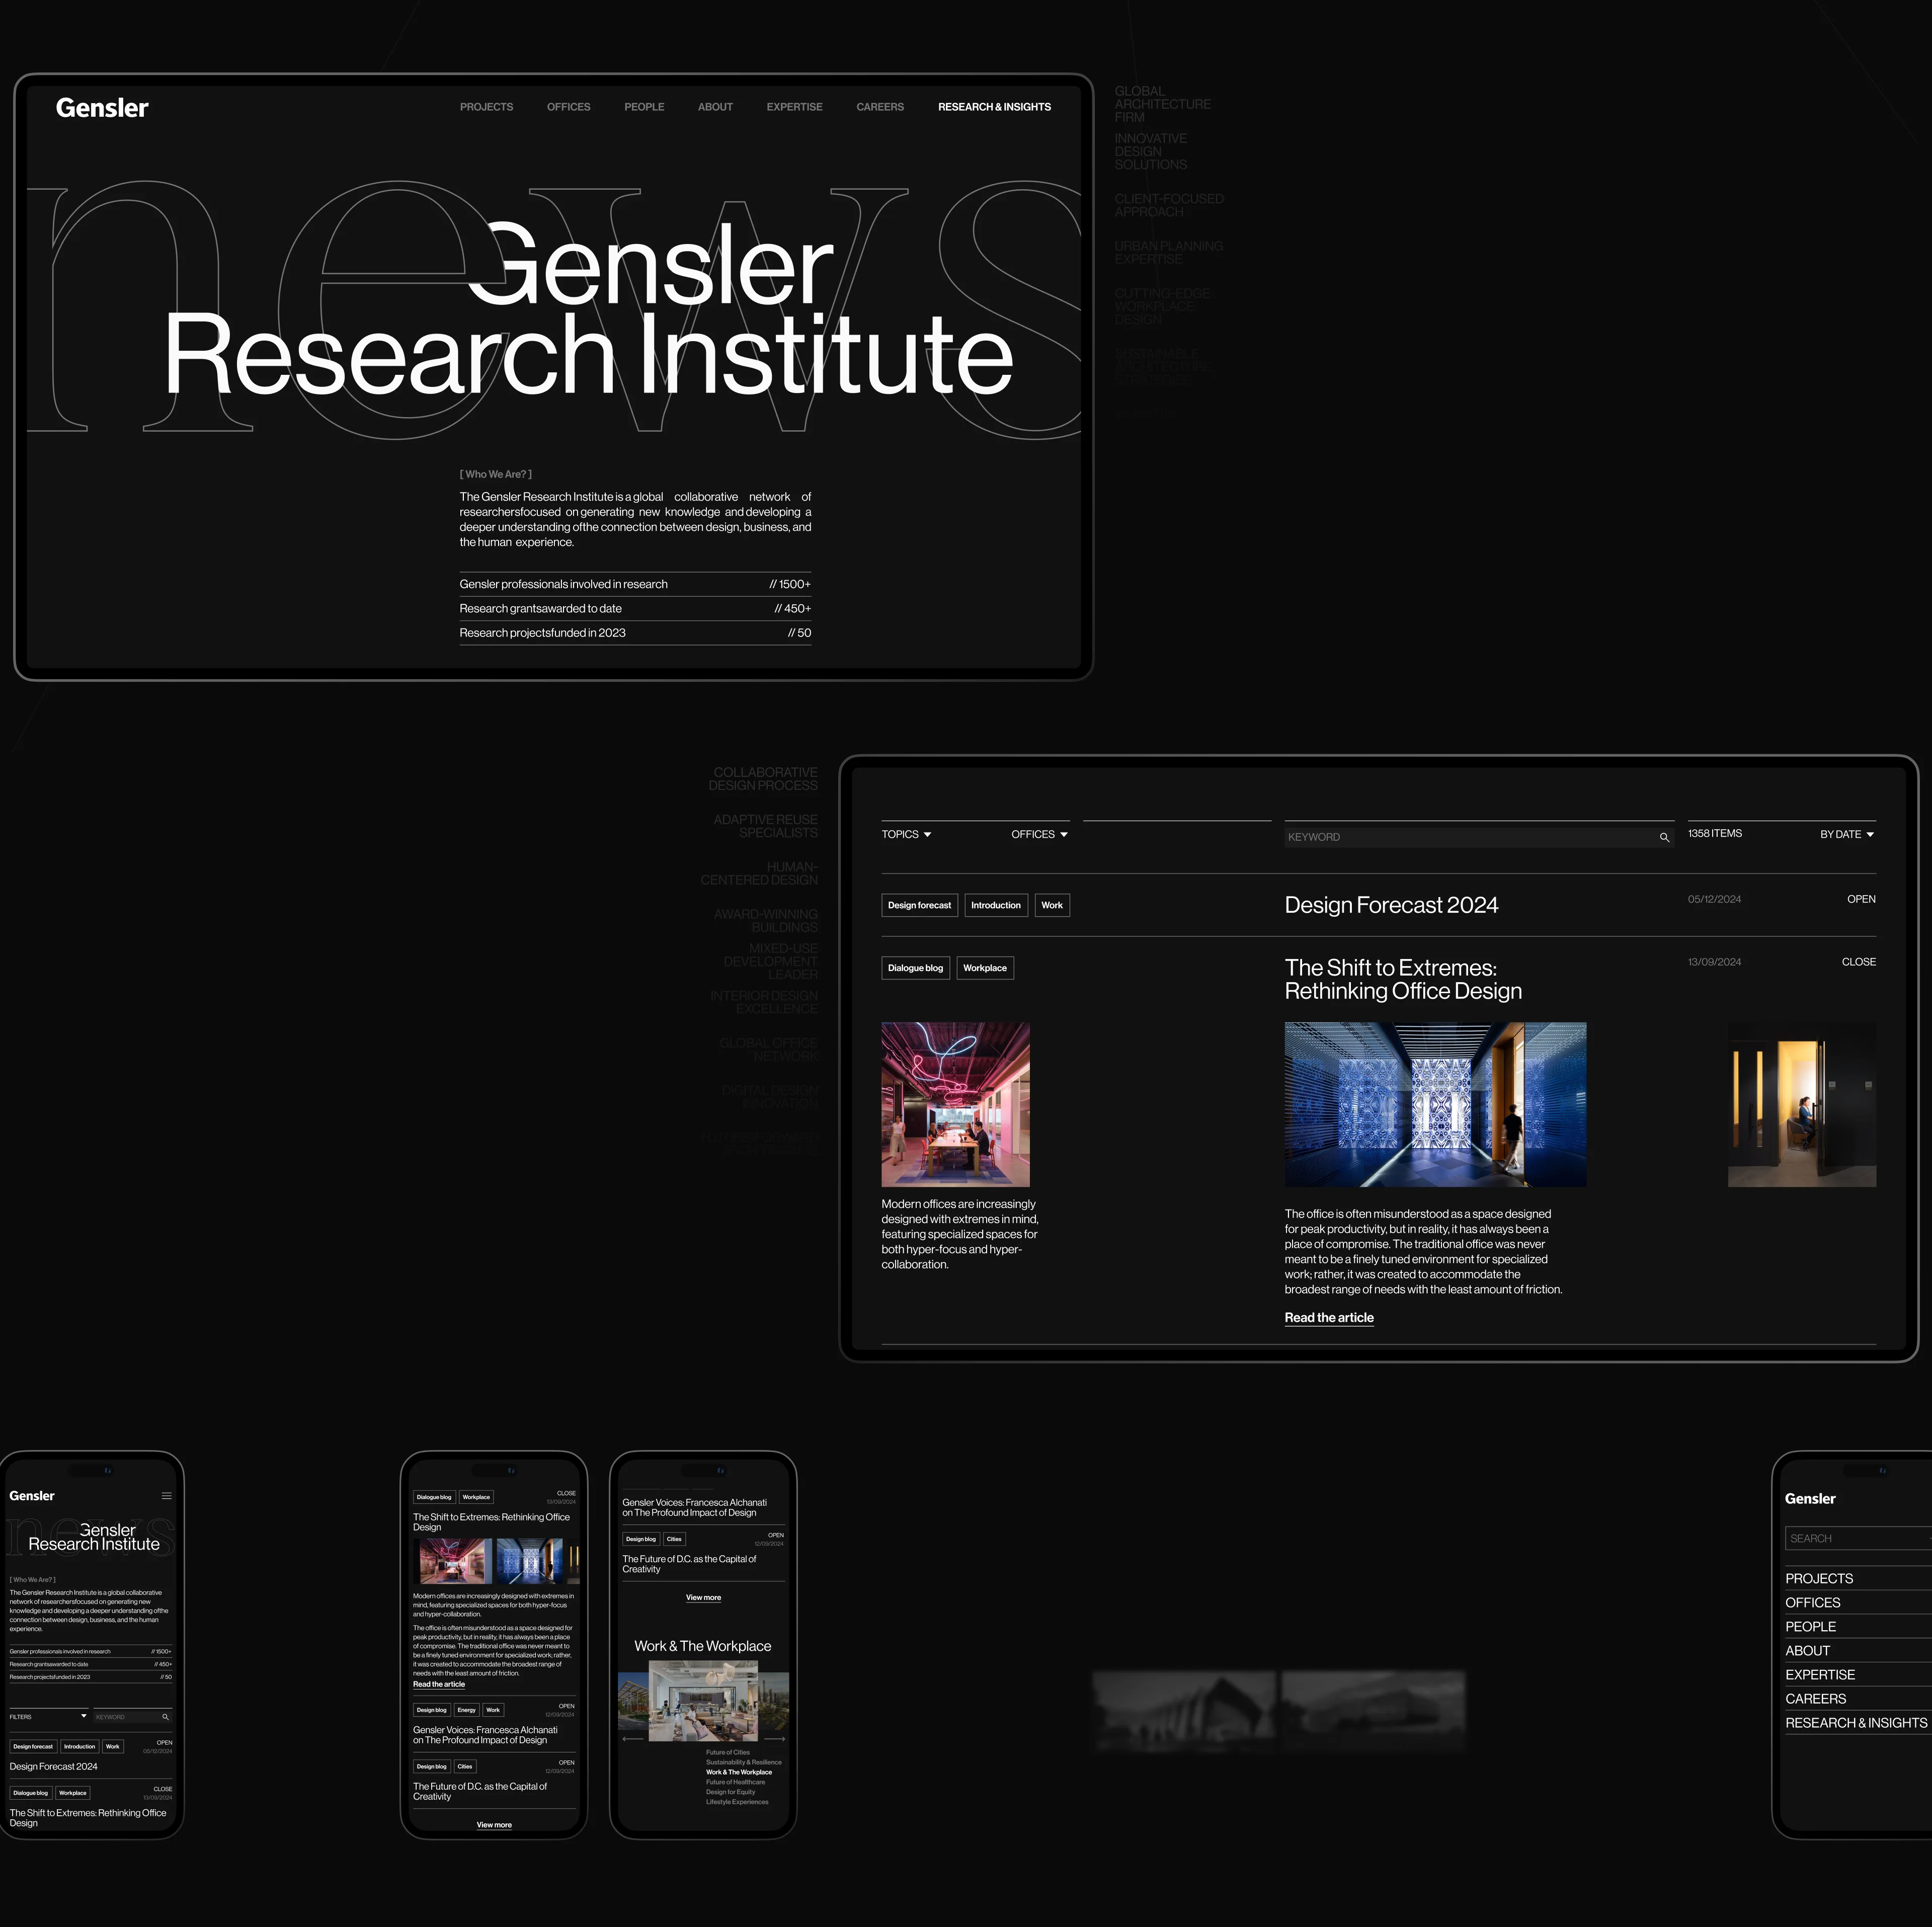Click the Gensler logo on the desktop header

102,108
